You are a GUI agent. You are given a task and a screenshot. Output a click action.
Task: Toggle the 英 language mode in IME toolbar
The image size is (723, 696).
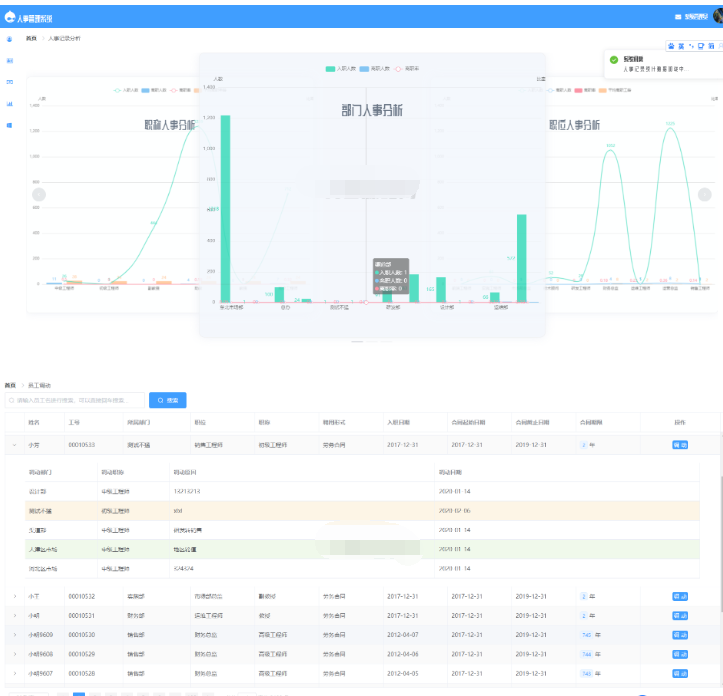[681, 46]
